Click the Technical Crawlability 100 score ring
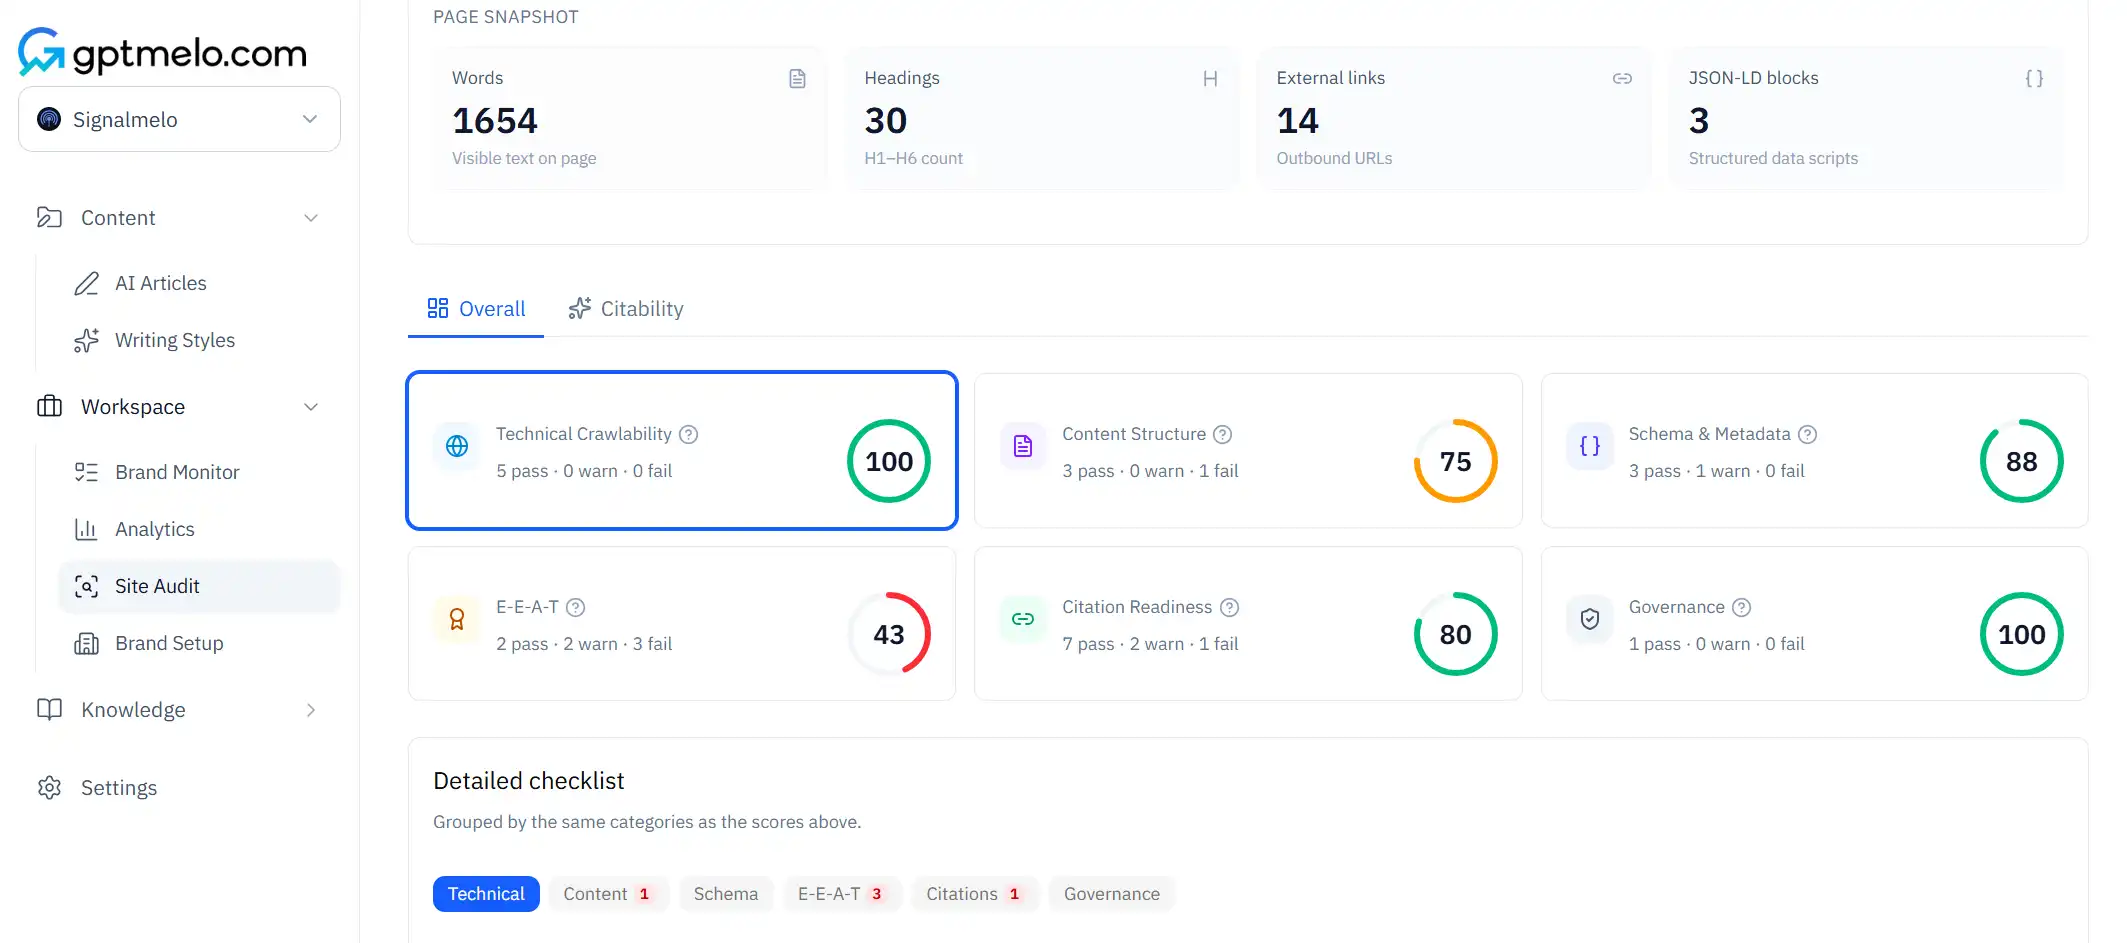The height and width of the screenshot is (943, 2127). (x=889, y=461)
